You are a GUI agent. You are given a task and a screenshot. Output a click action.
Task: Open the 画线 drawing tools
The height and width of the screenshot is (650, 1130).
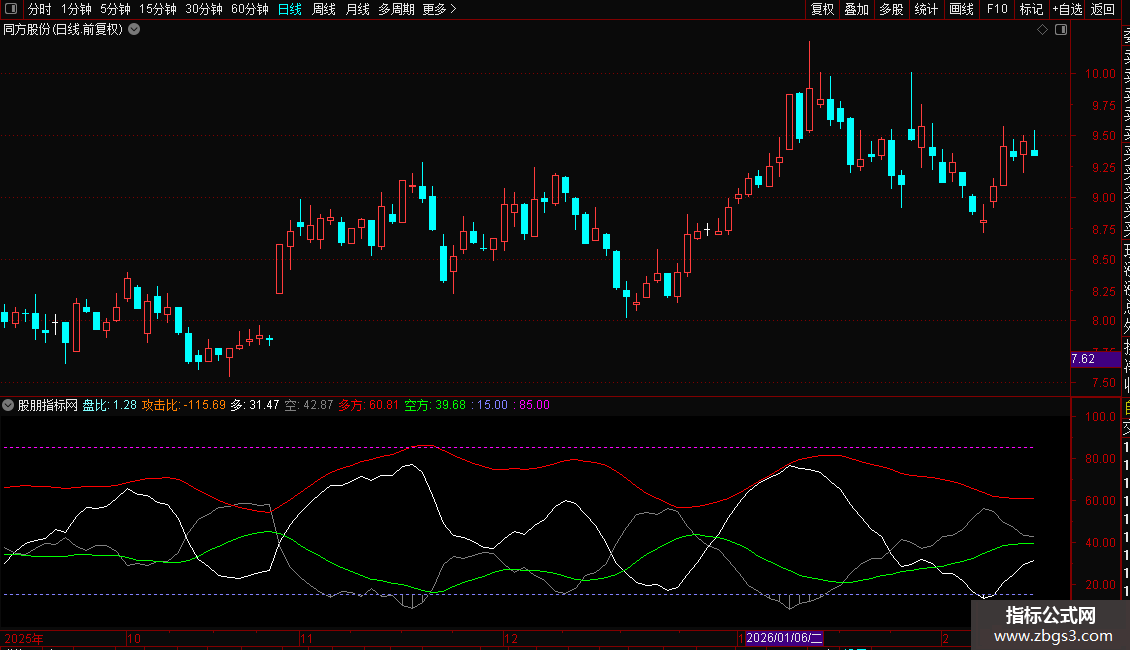pos(961,9)
